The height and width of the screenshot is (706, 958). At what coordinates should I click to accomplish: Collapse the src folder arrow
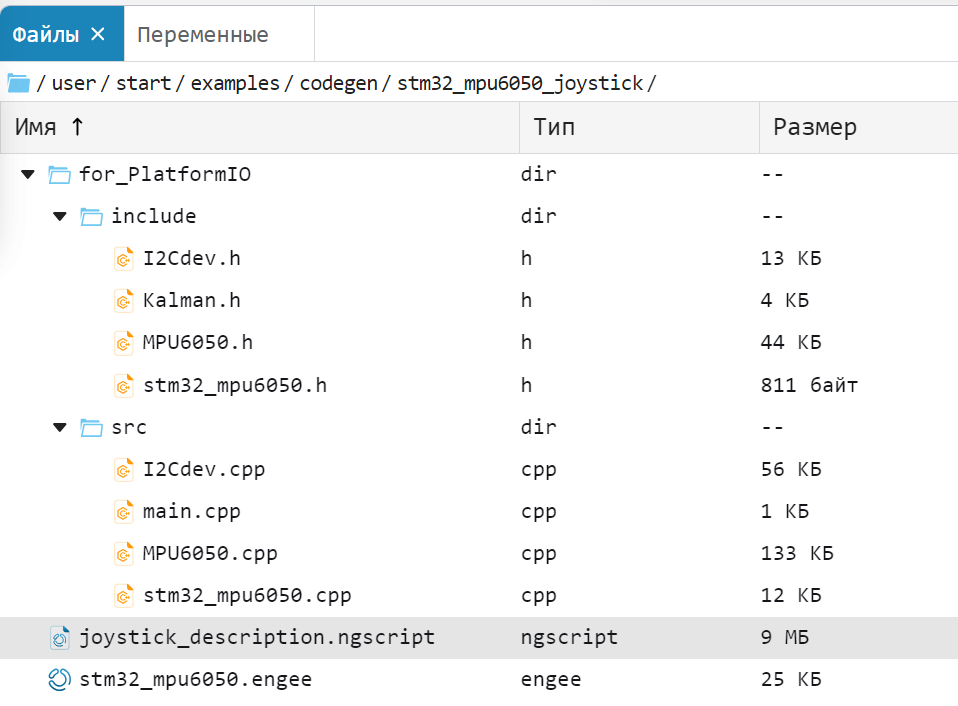60,428
